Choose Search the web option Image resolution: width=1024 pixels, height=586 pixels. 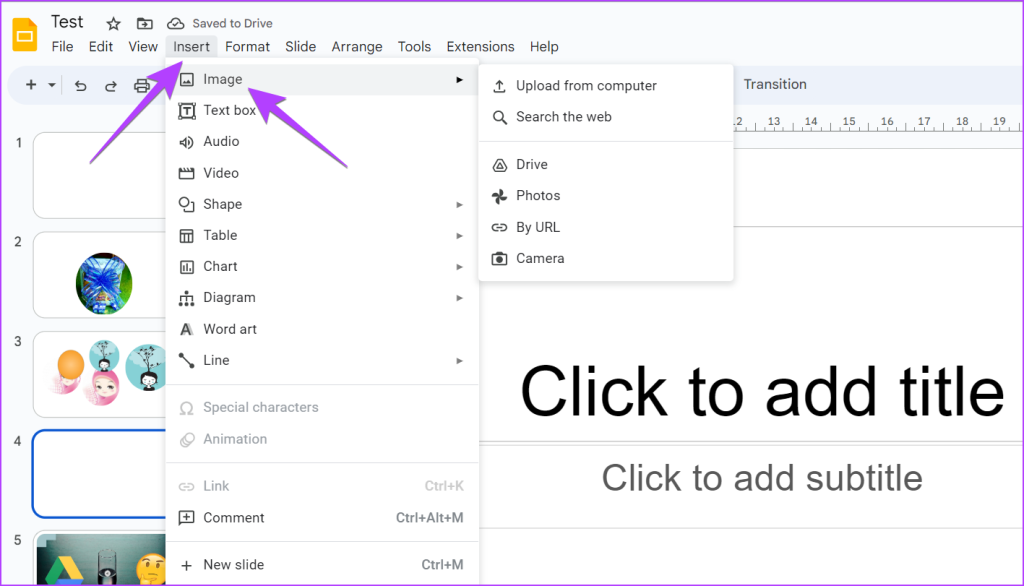(563, 117)
